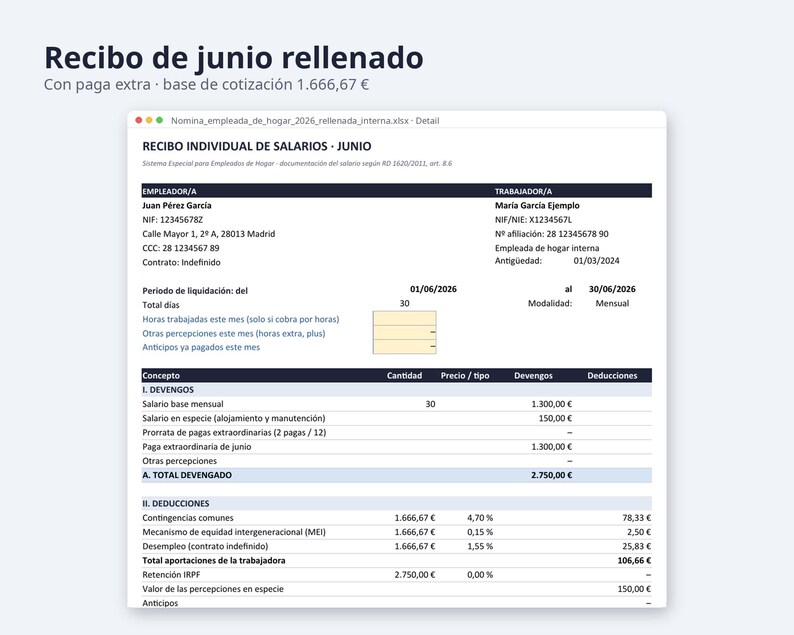Click 'Paga extraordinaria de junio' amount 1.300,00 €
This screenshot has height=635, width=794.
pos(551,447)
